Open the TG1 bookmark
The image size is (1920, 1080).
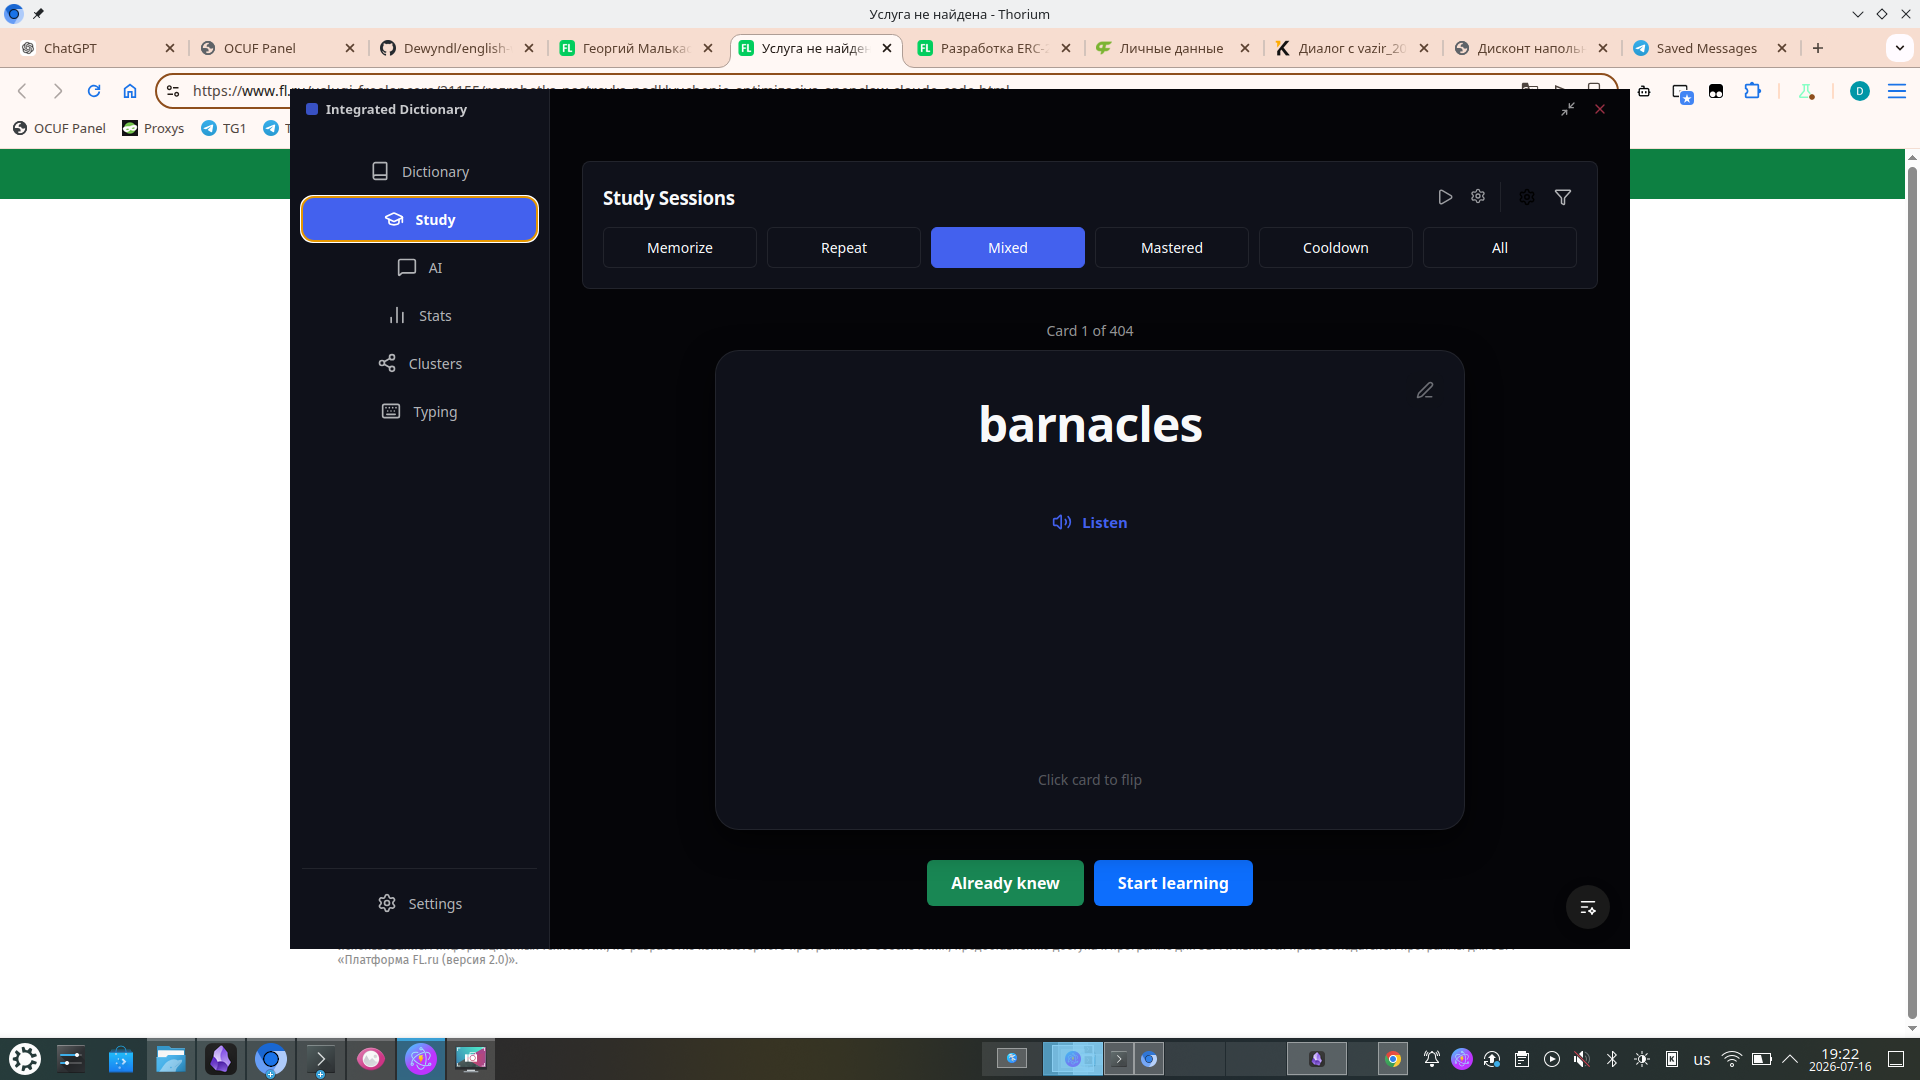(x=224, y=128)
